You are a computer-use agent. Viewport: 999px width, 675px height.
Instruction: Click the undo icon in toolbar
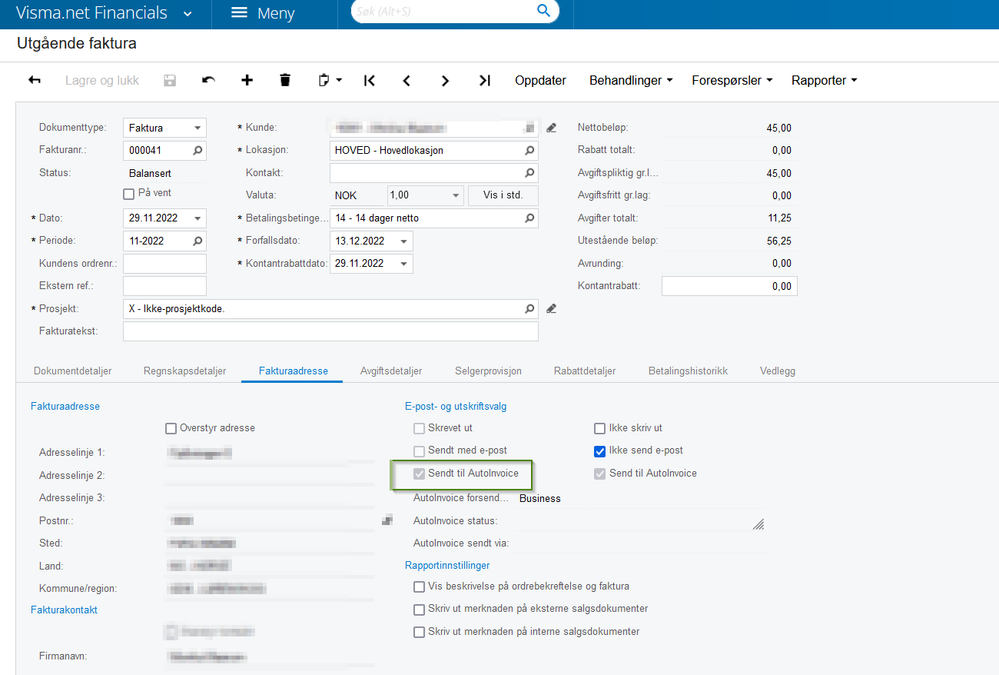[x=208, y=80]
